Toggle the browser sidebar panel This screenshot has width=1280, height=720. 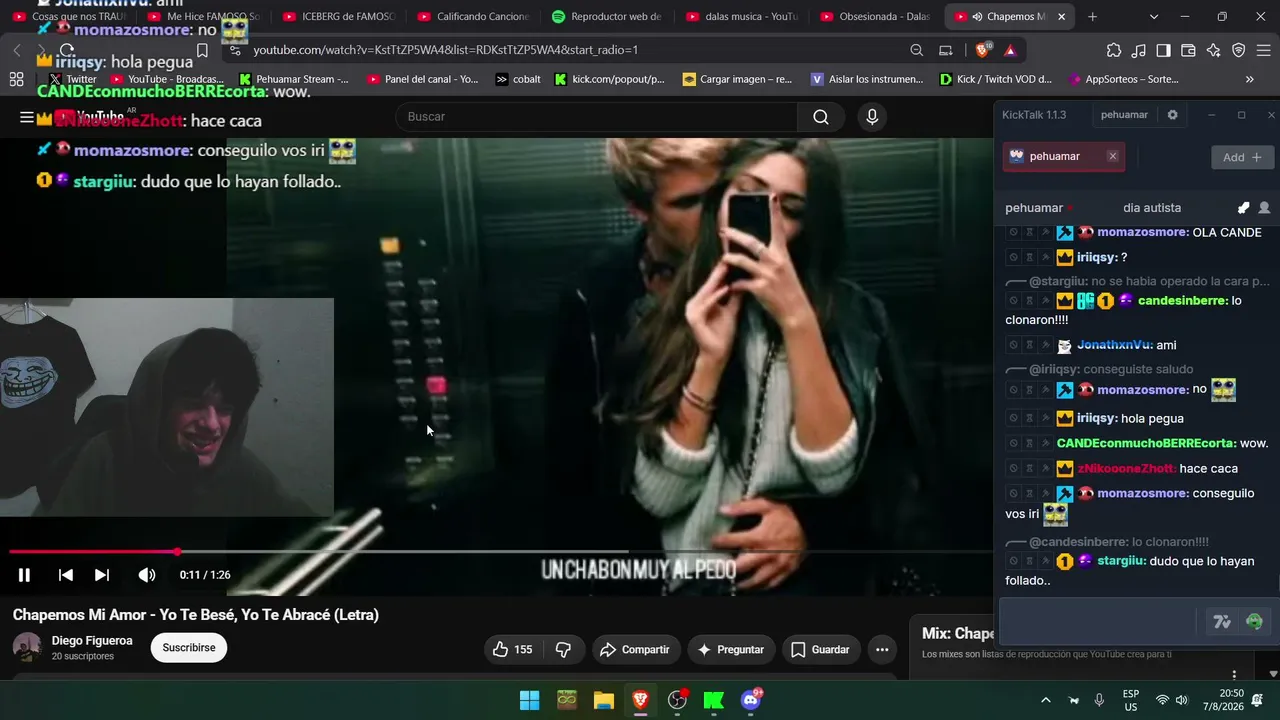click(1164, 50)
